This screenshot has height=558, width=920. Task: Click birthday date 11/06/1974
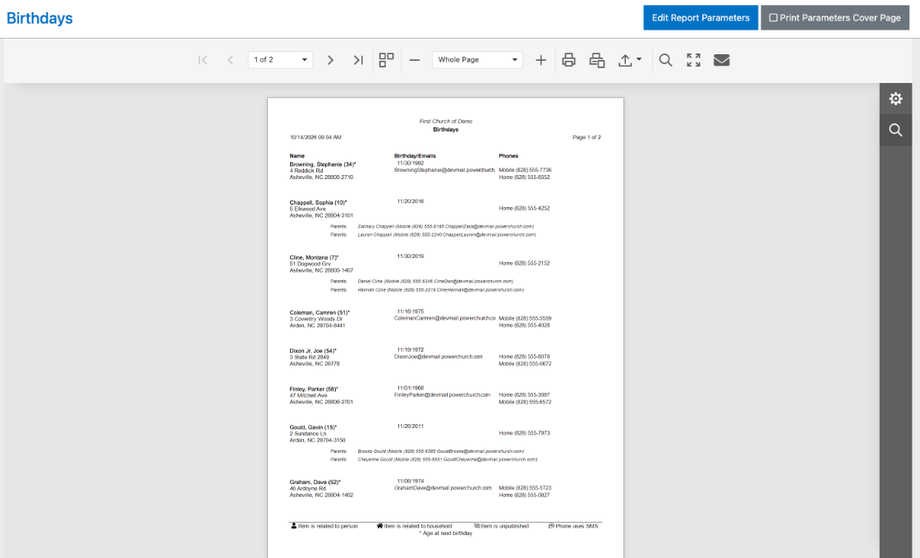(x=410, y=481)
